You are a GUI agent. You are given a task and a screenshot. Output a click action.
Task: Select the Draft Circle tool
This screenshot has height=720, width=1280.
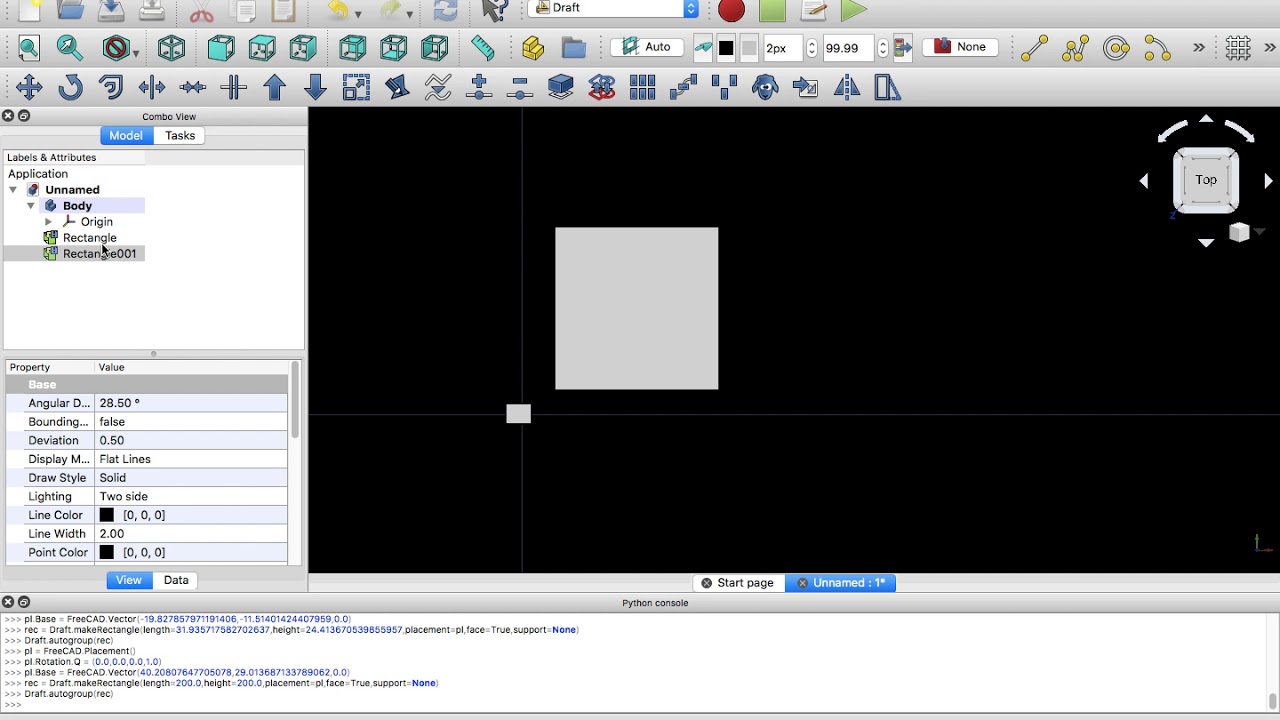pos(1116,47)
